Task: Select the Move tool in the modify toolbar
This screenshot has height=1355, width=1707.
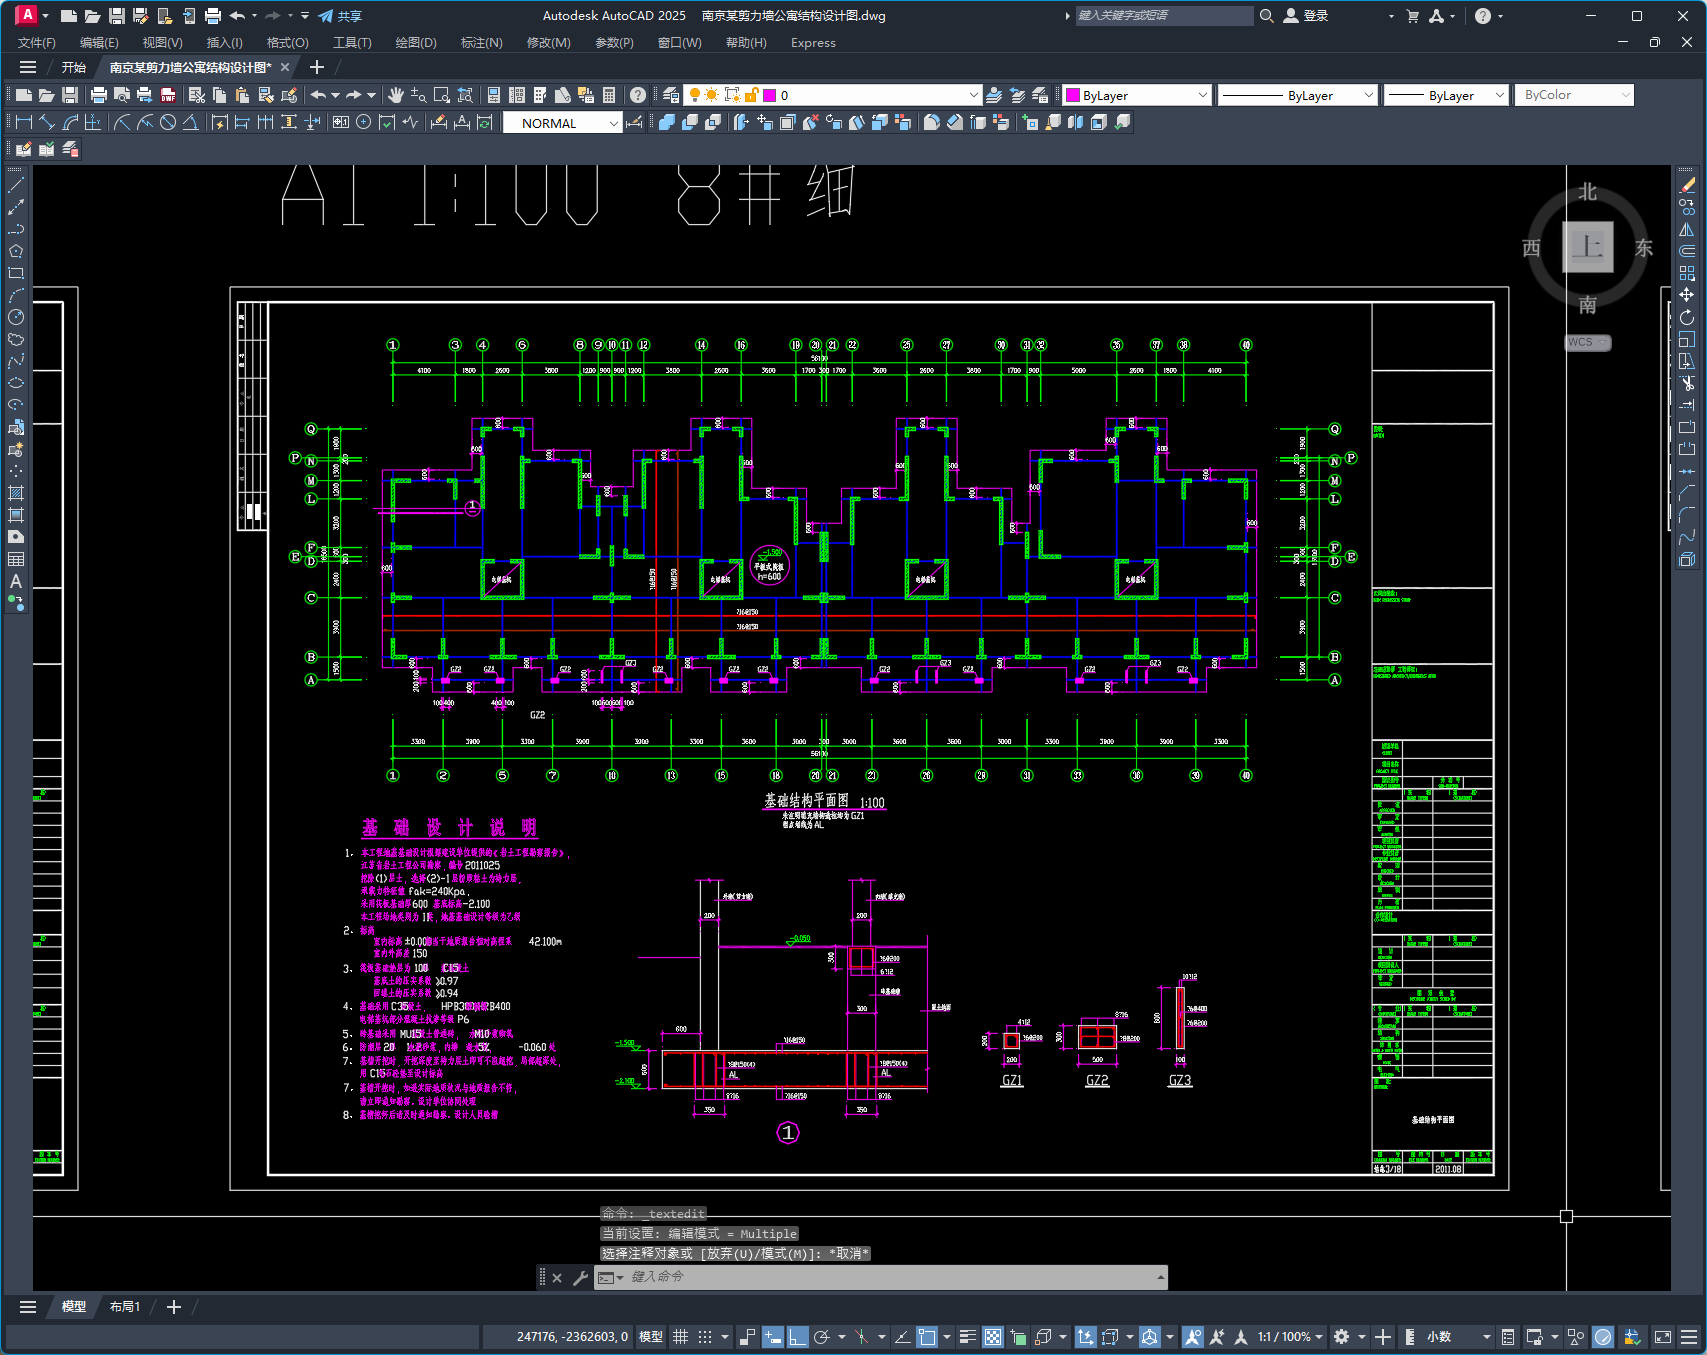Action: click(x=1687, y=295)
